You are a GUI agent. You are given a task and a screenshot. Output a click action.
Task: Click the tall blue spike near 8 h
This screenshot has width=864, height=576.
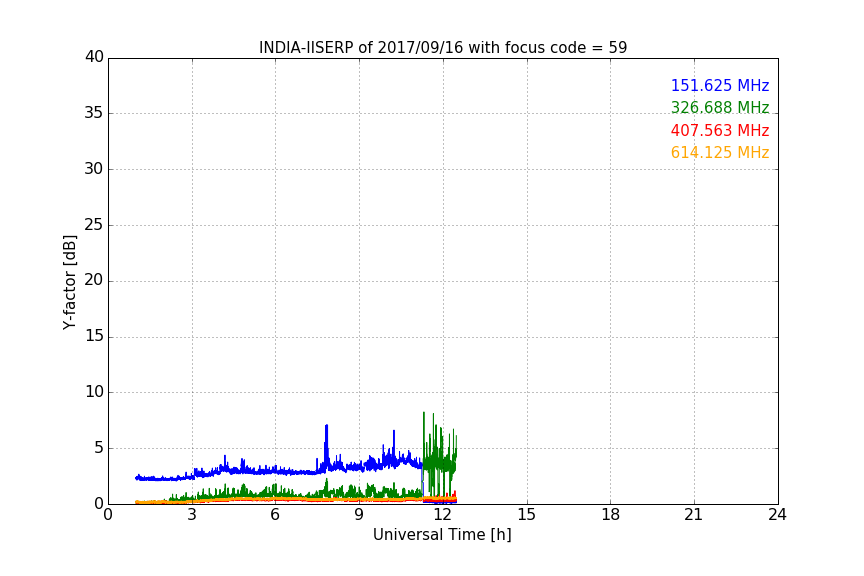click(x=326, y=446)
